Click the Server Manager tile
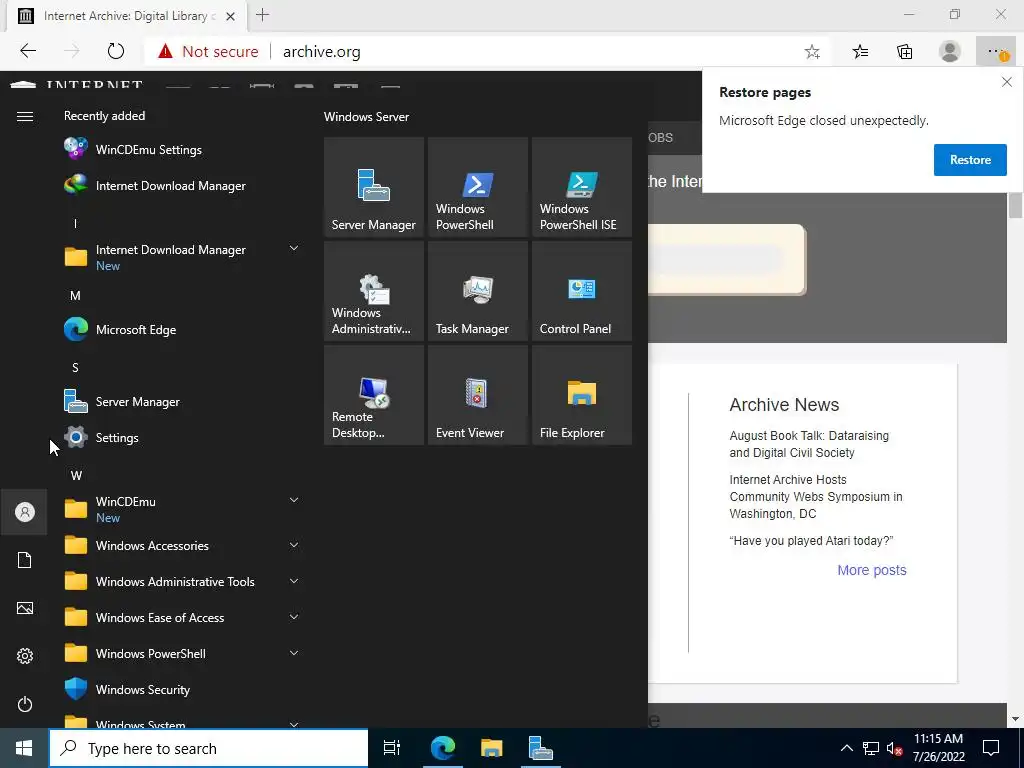Viewport: 1024px width, 768px height. [x=374, y=187]
